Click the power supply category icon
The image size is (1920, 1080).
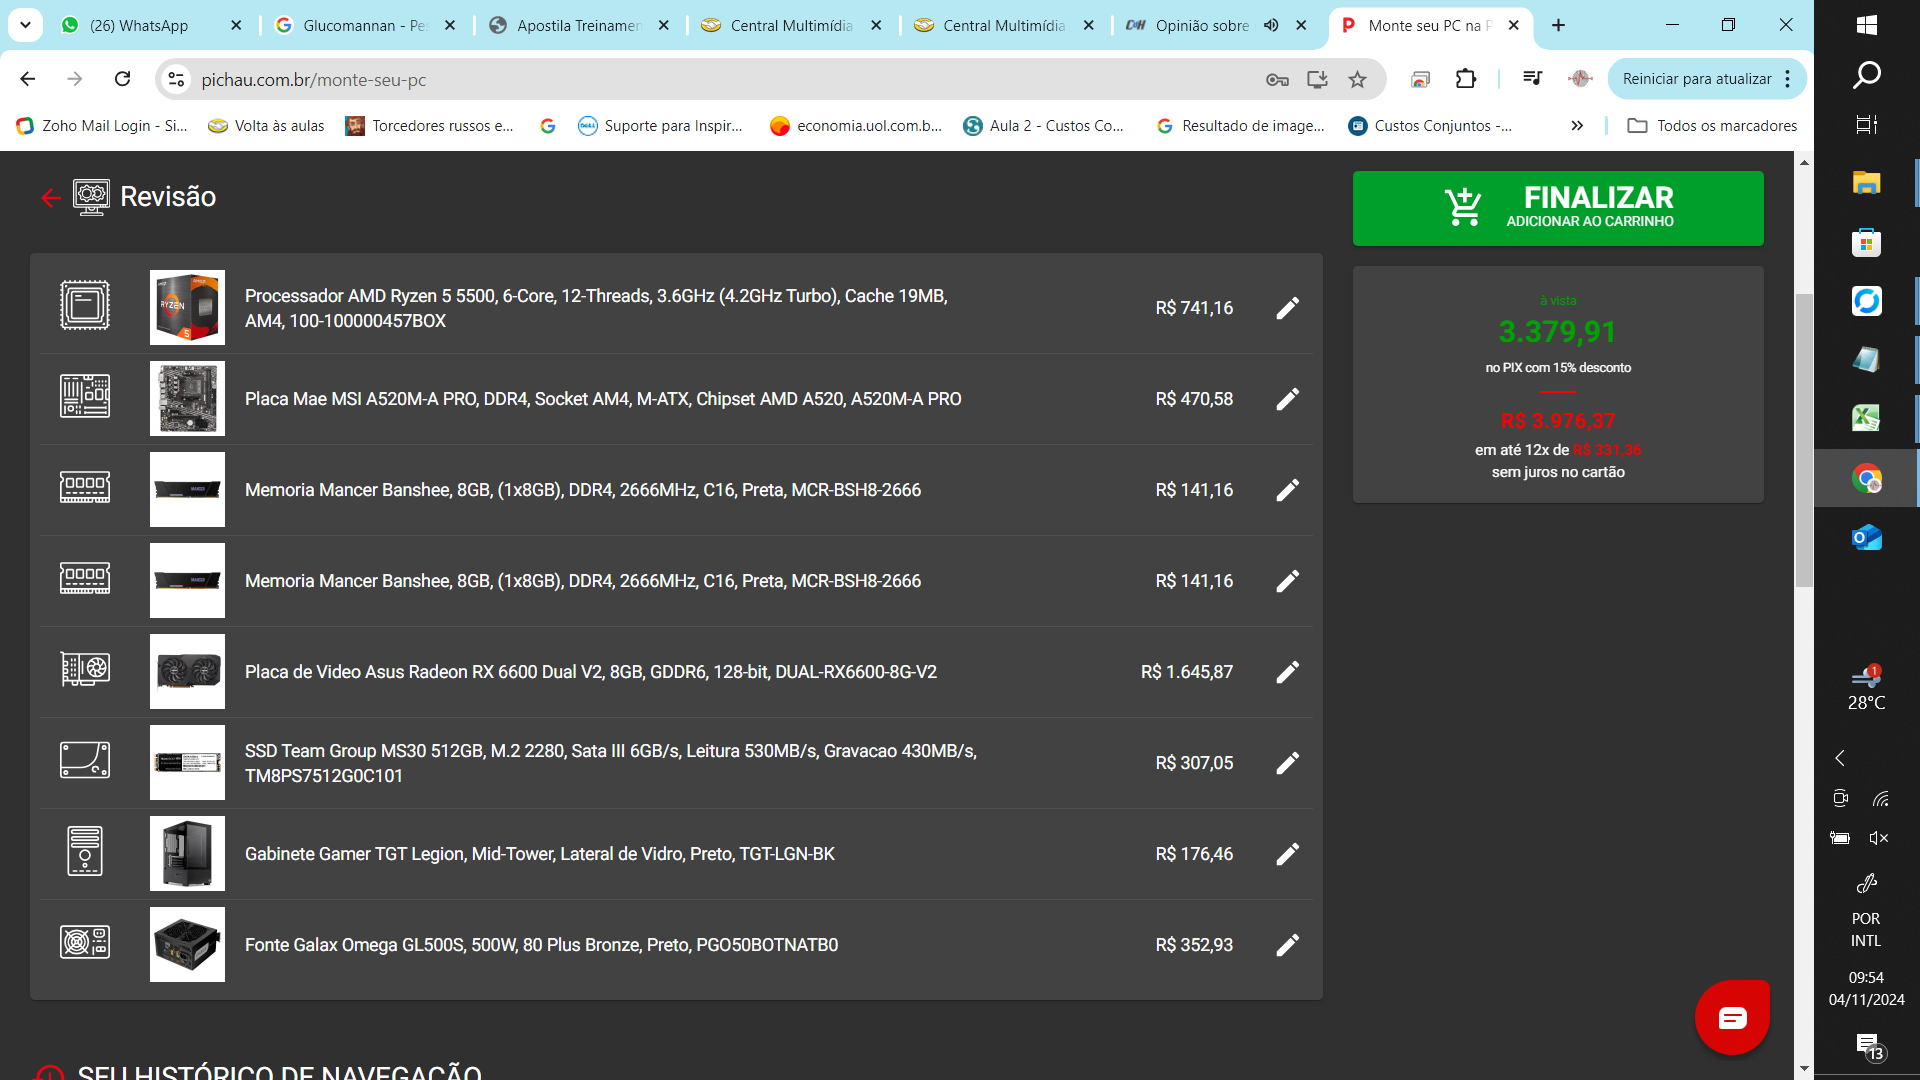click(85, 942)
